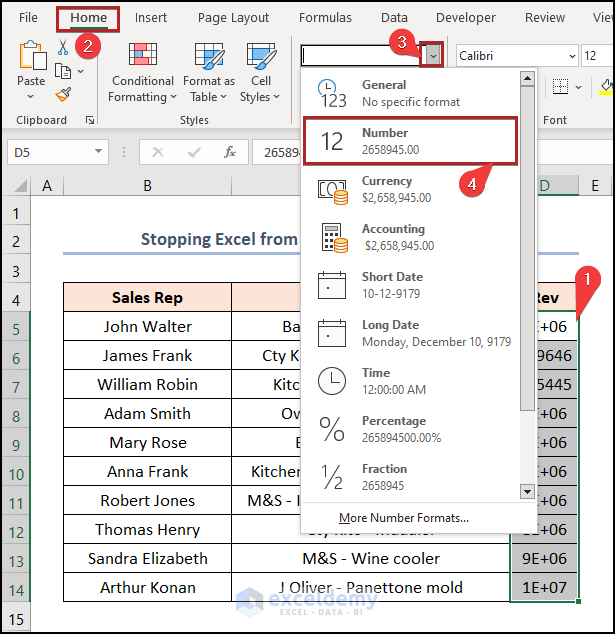Switch to the Formulas tab
Viewport: 615px width, 634px height.
coord(325,18)
